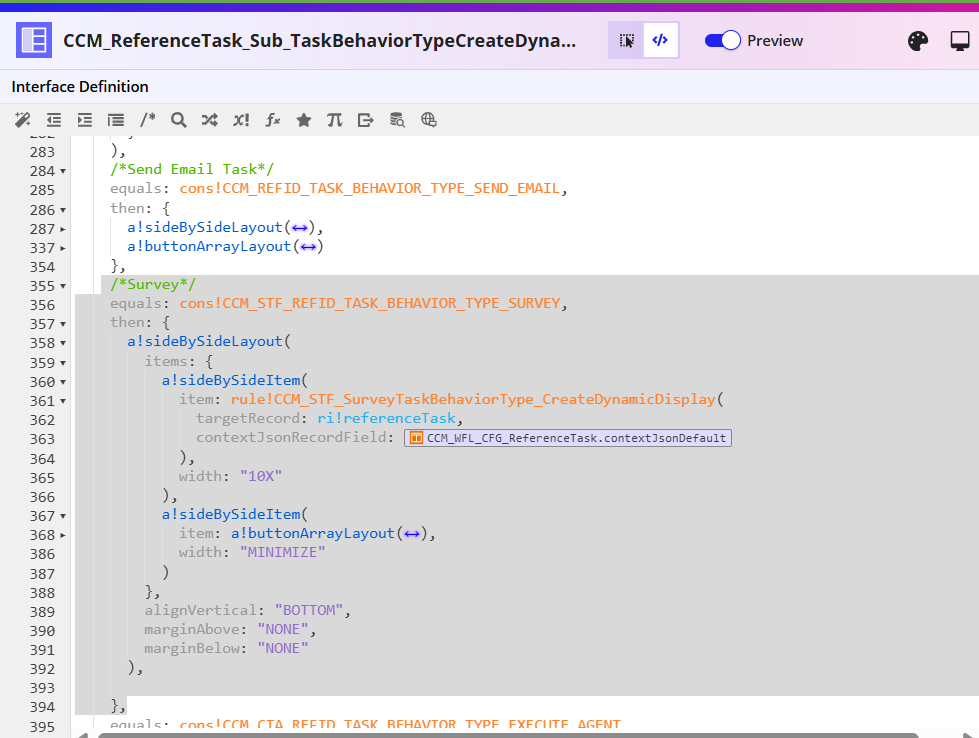
Task: Decrease indent of selected code
Action: coord(54,120)
